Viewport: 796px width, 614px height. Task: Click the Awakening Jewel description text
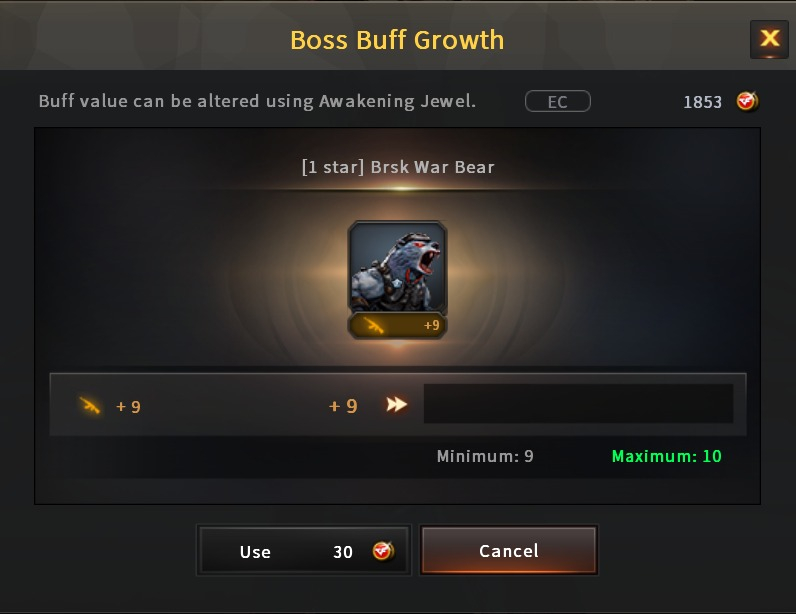(x=257, y=101)
